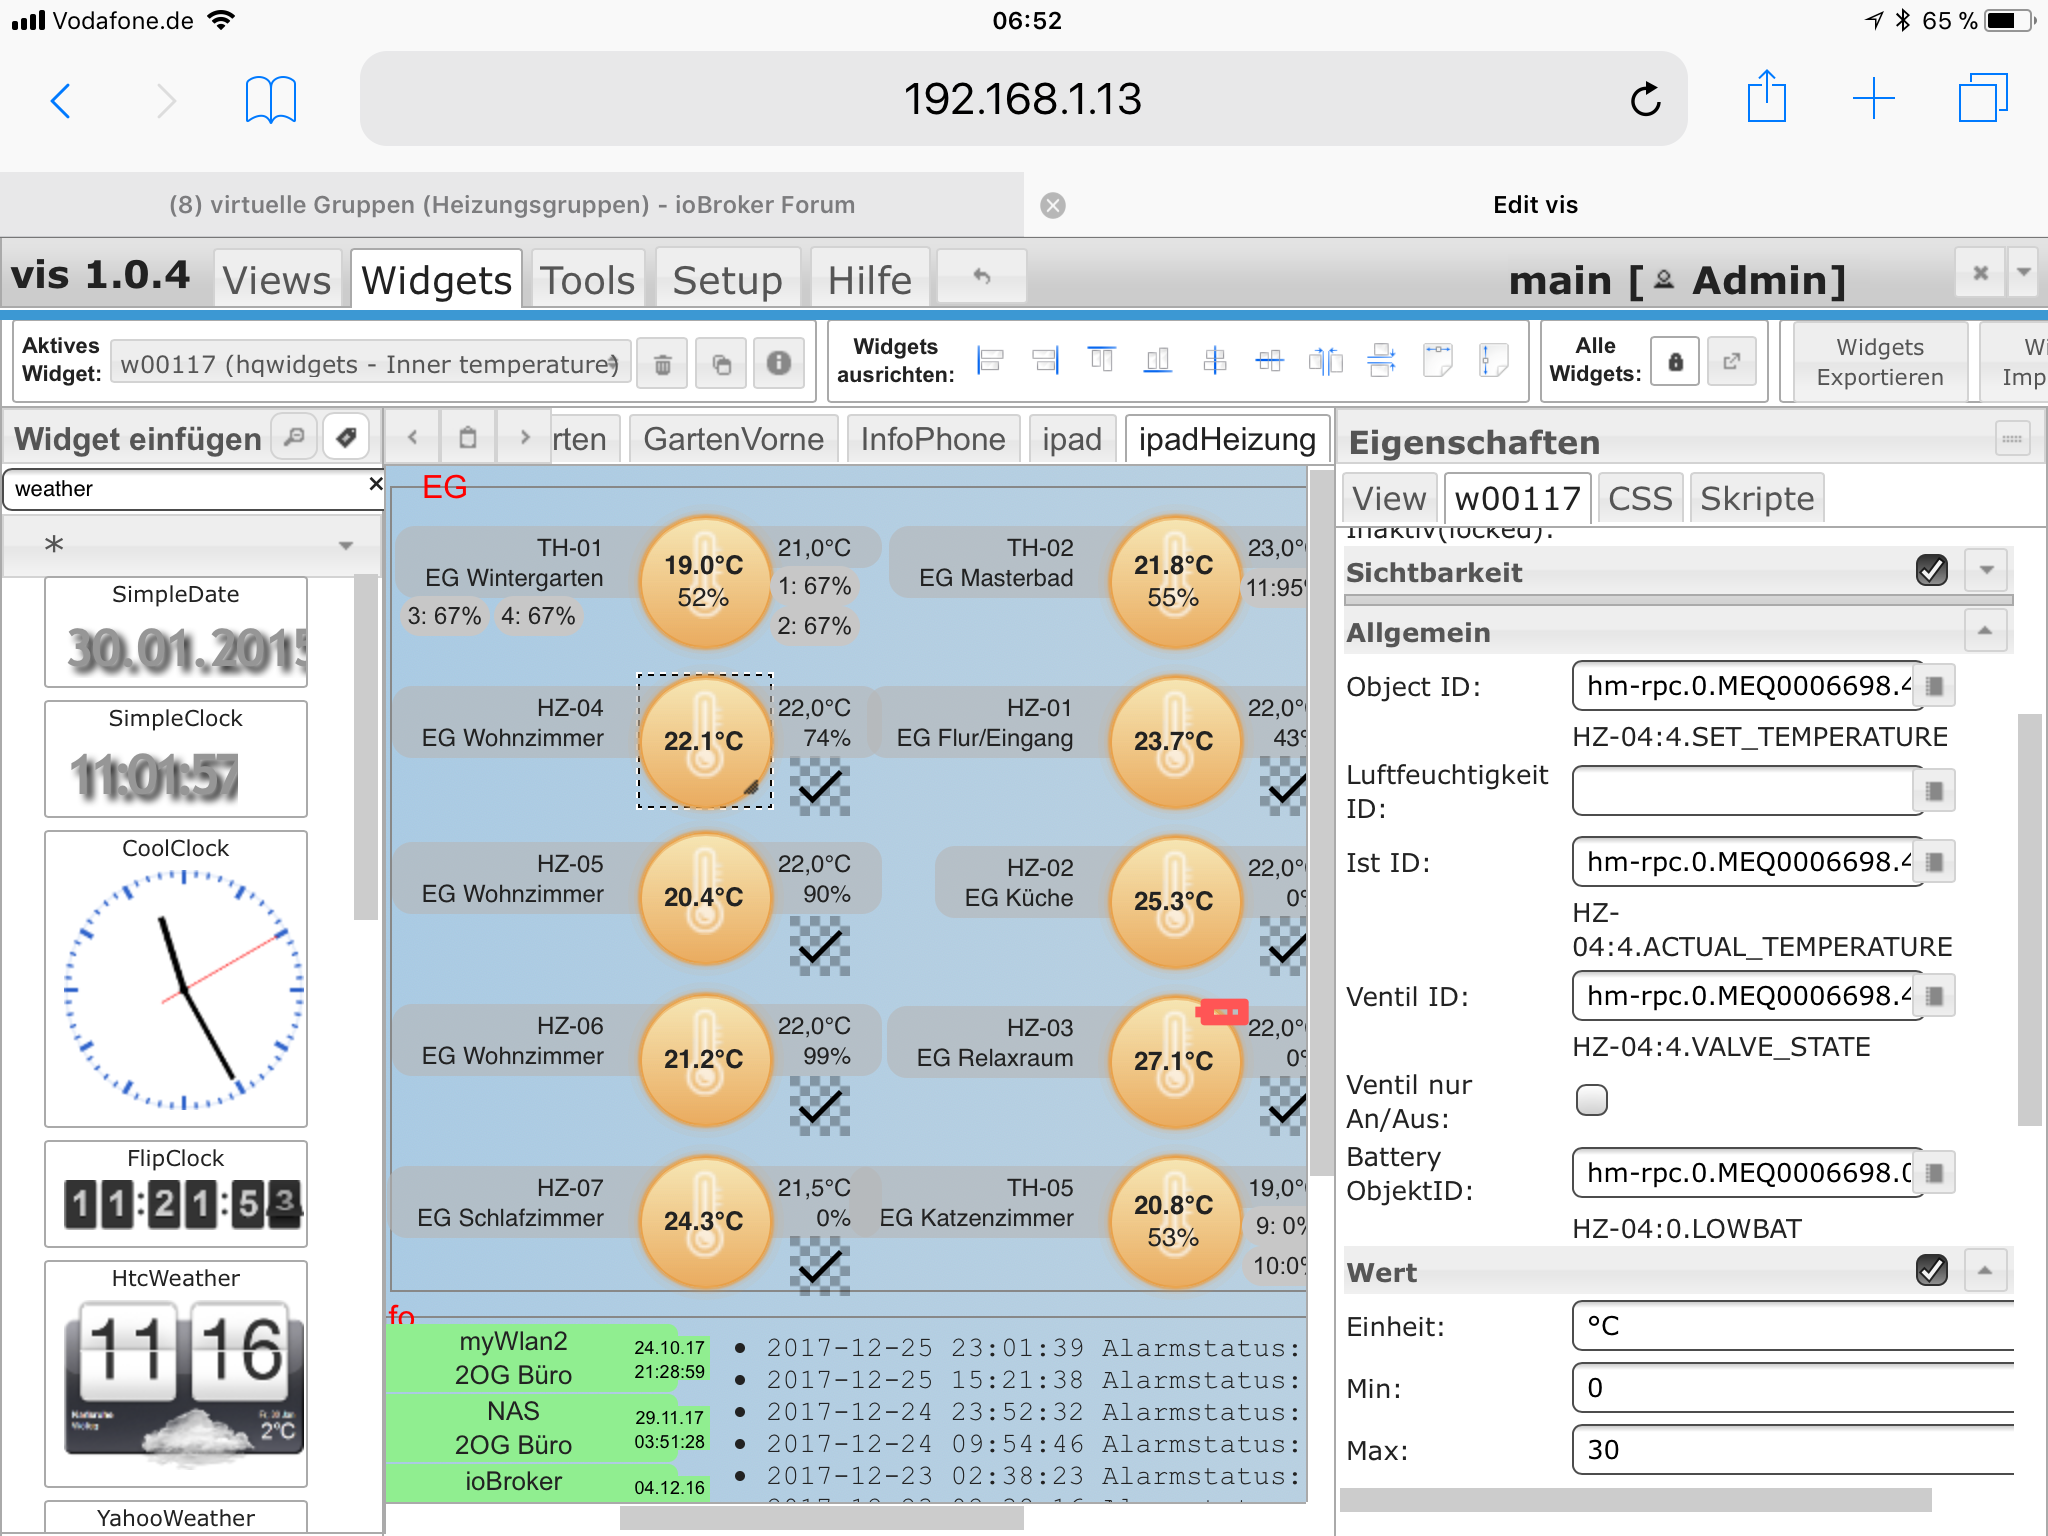Click the Max value field
The height and width of the screenshot is (1536, 2048).
click(1792, 1450)
